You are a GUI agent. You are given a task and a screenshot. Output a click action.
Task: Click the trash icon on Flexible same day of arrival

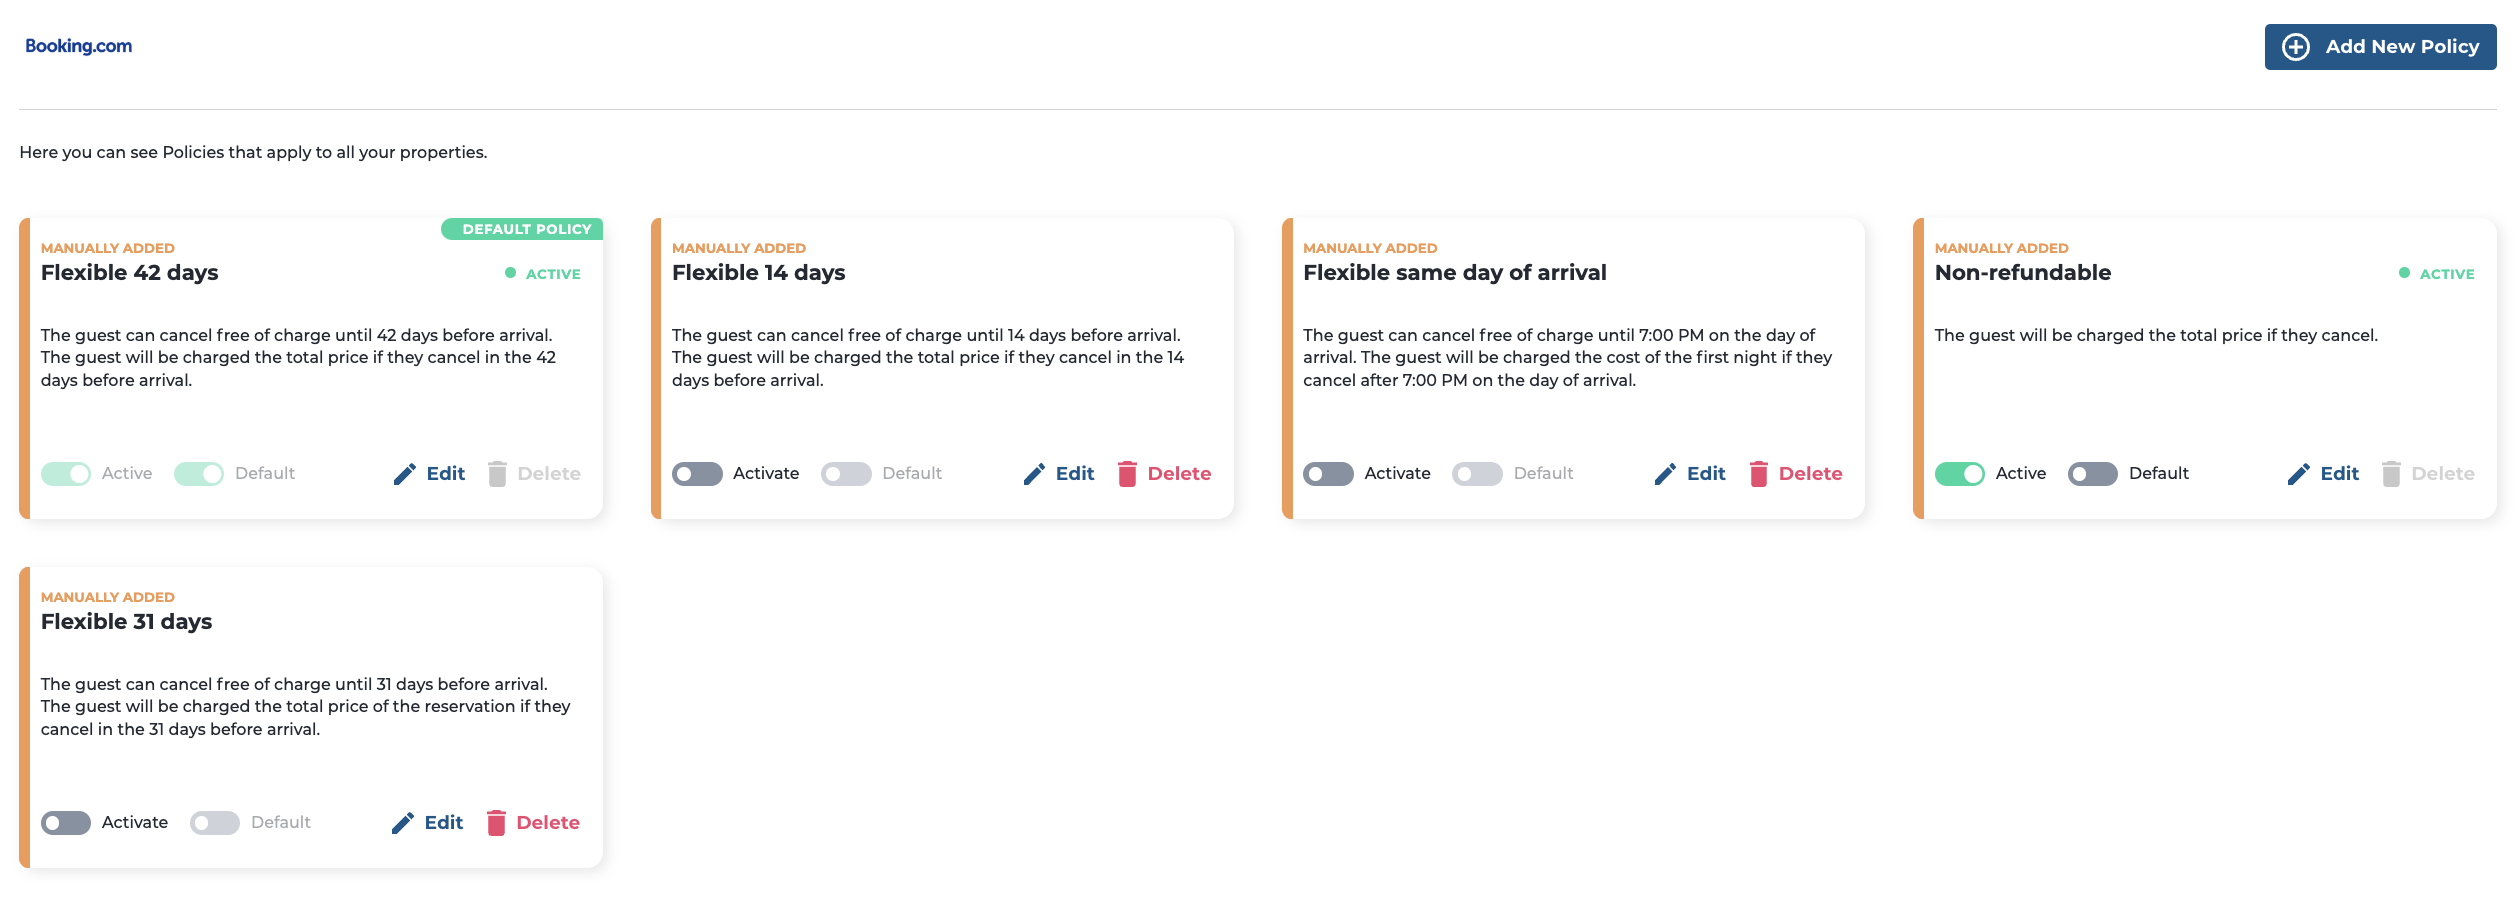[1758, 474]
